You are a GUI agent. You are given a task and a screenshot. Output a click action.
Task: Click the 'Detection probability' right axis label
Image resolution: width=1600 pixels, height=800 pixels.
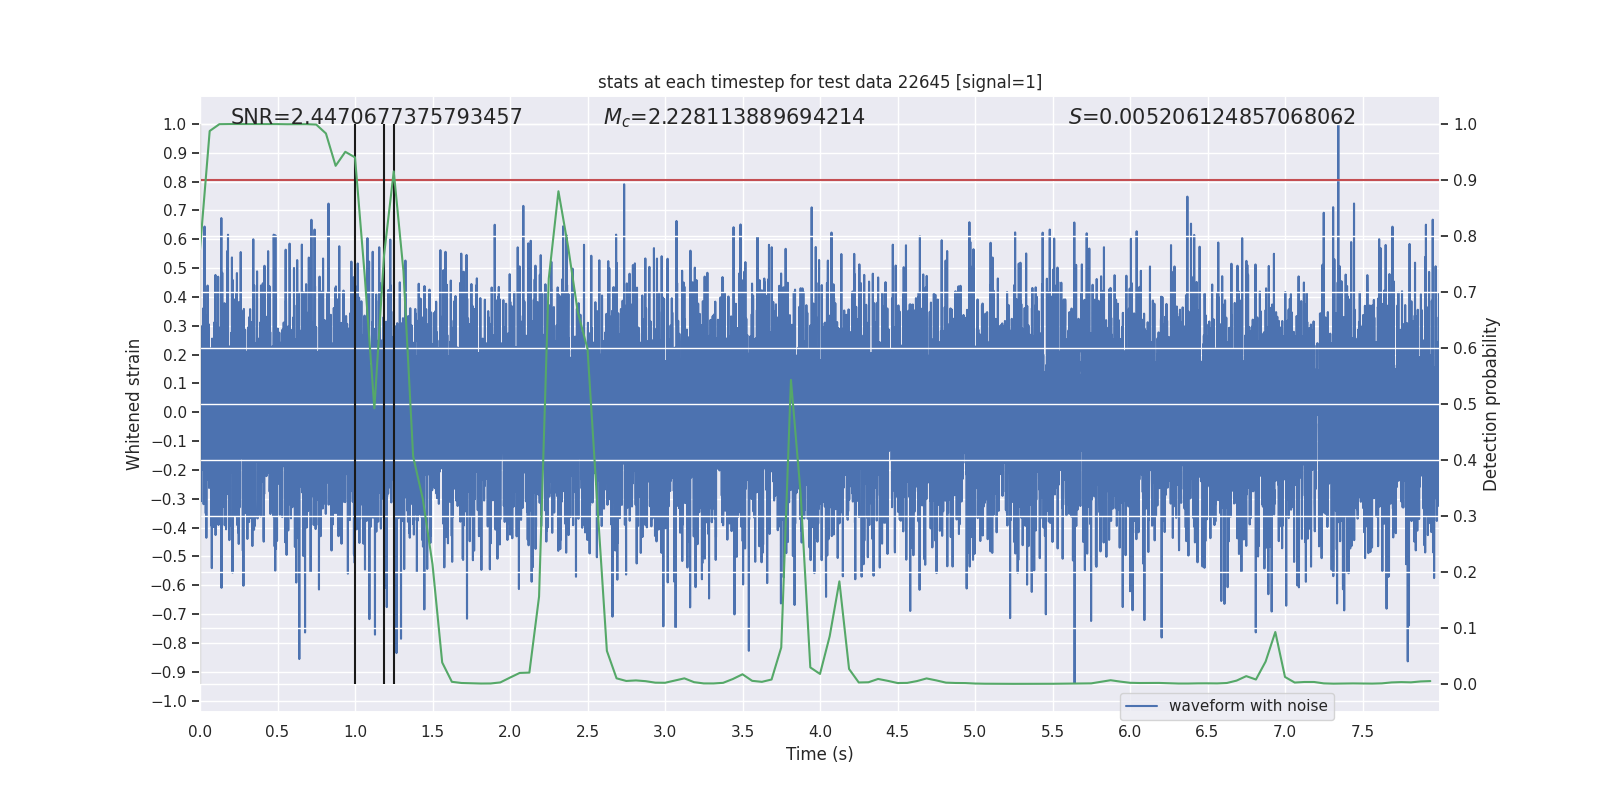click(1490, 404)
